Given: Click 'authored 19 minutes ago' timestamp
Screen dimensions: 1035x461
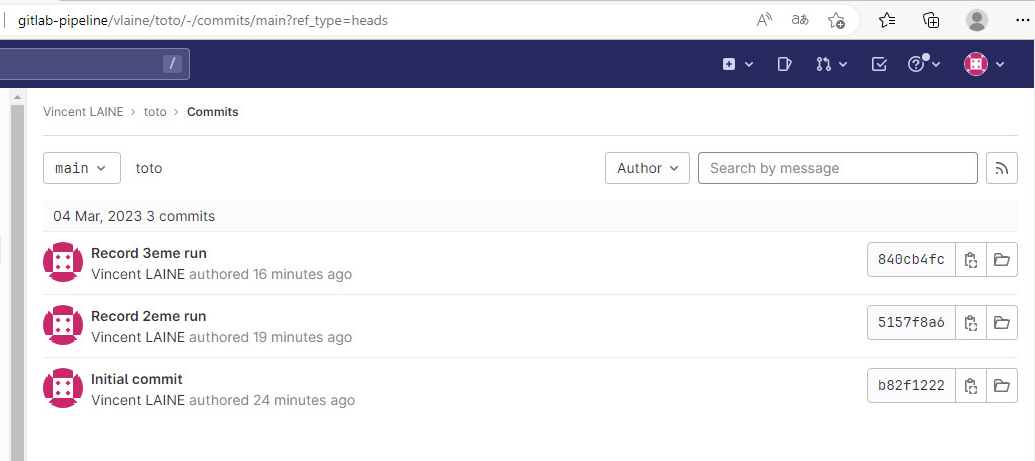Looking at the screenshot, I should [x=271, y=337].
